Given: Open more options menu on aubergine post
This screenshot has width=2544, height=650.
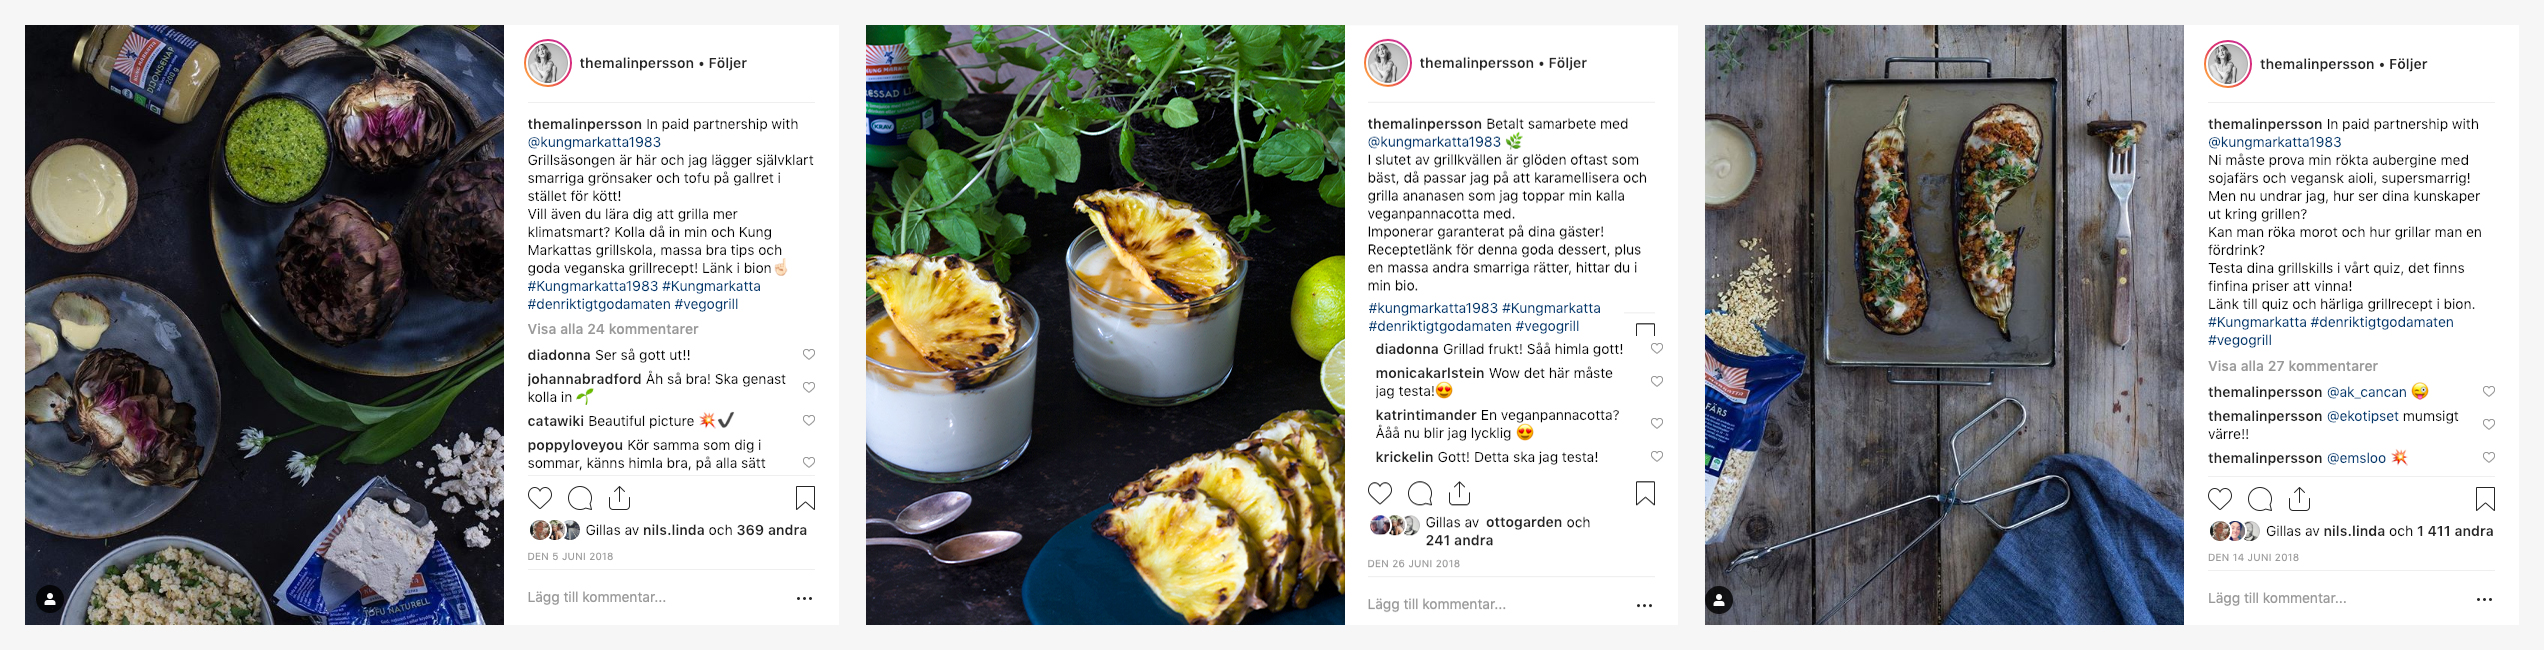Looking at the screenshot, I should pyautogui.click(x=2484, y=599).
